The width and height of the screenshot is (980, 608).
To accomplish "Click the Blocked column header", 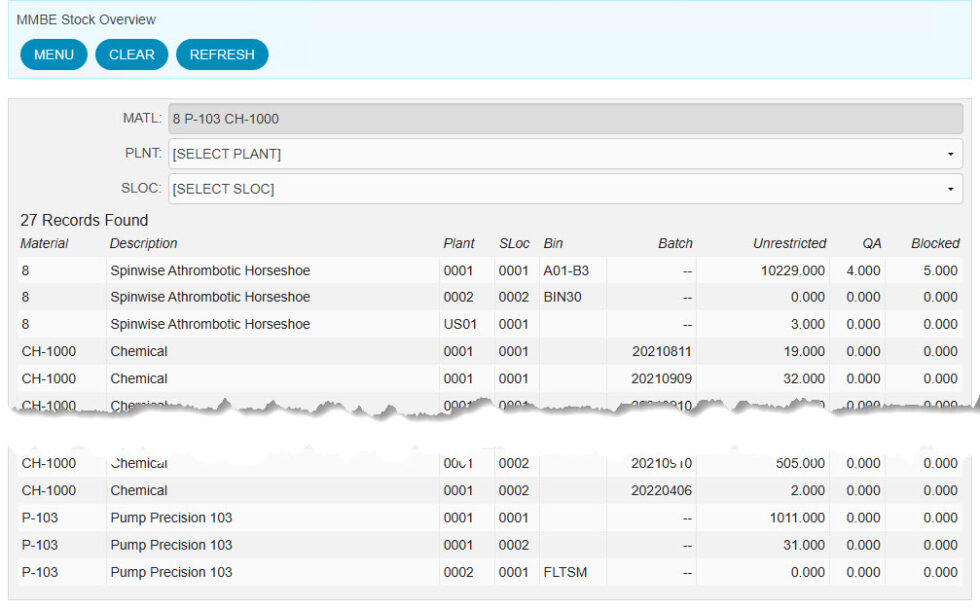I will (936, 243).
